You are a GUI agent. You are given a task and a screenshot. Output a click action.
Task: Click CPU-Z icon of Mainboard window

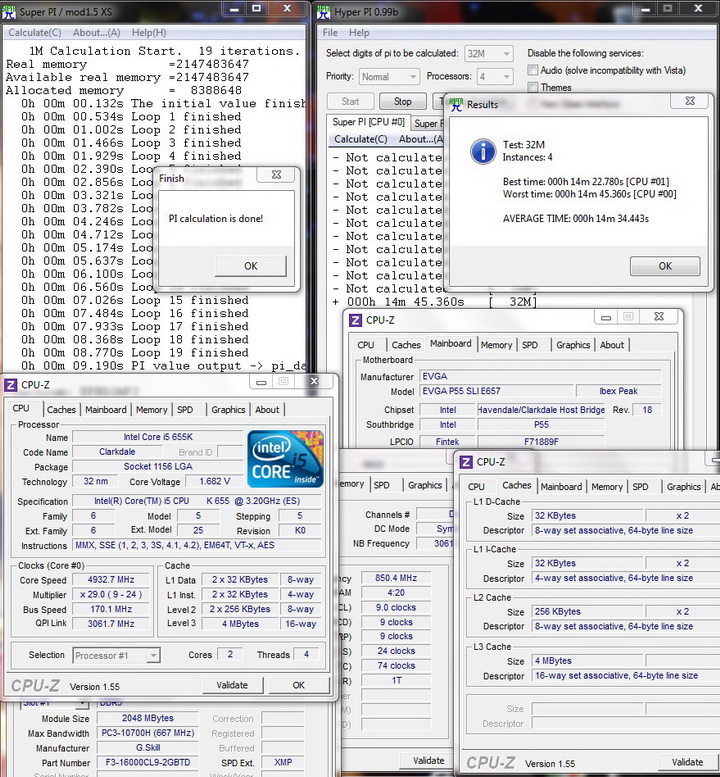(355, 320)
